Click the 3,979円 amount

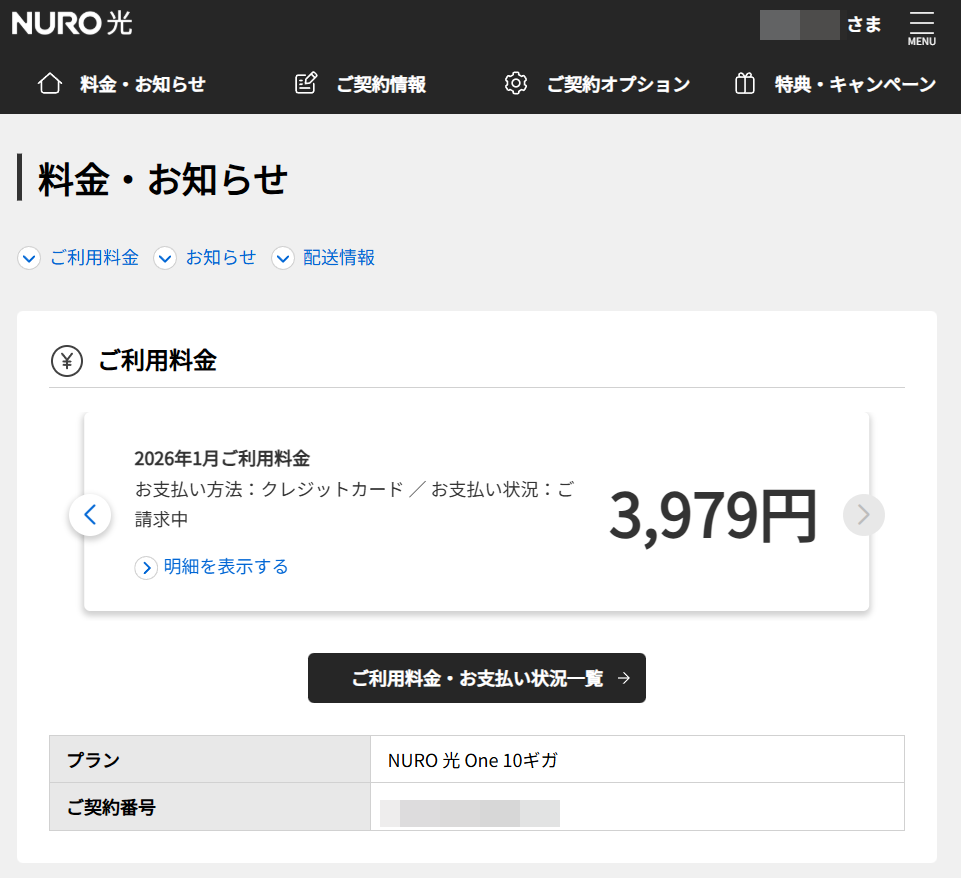pos(712,516)
